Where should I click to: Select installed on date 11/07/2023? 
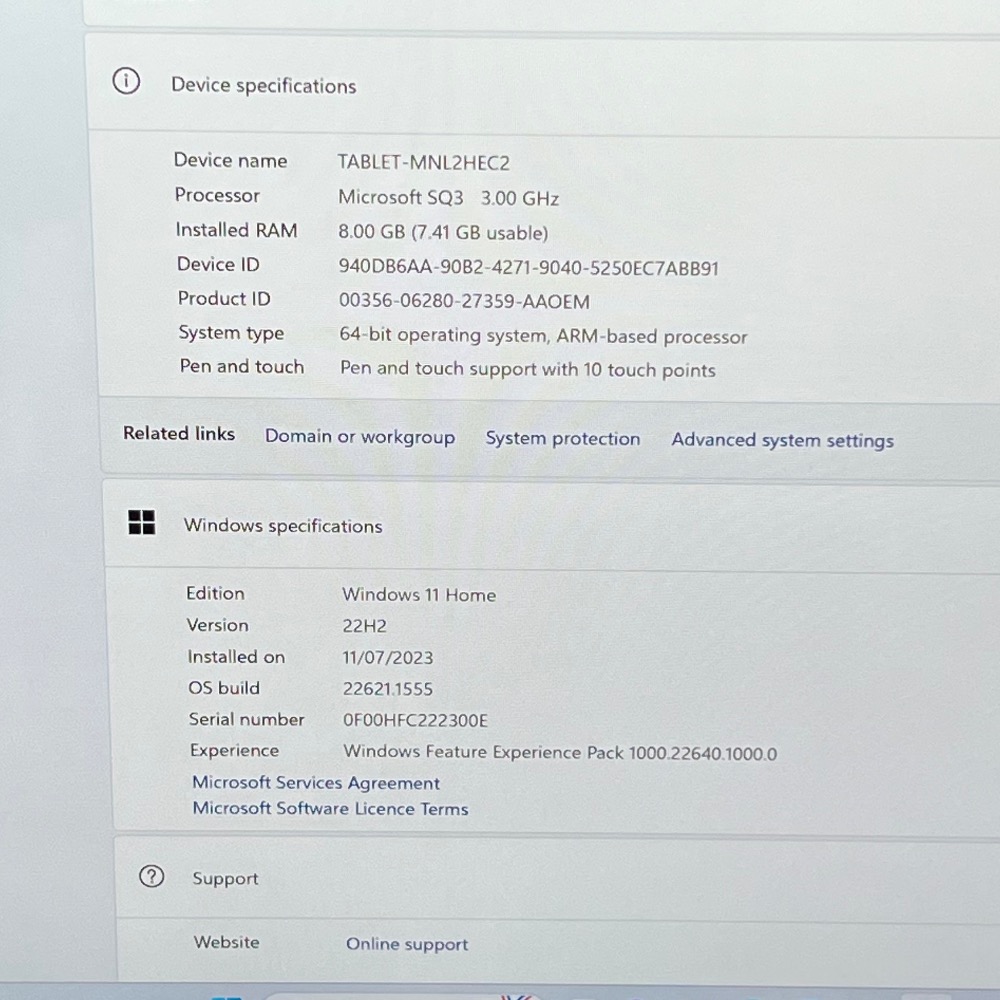click(388, 658)
